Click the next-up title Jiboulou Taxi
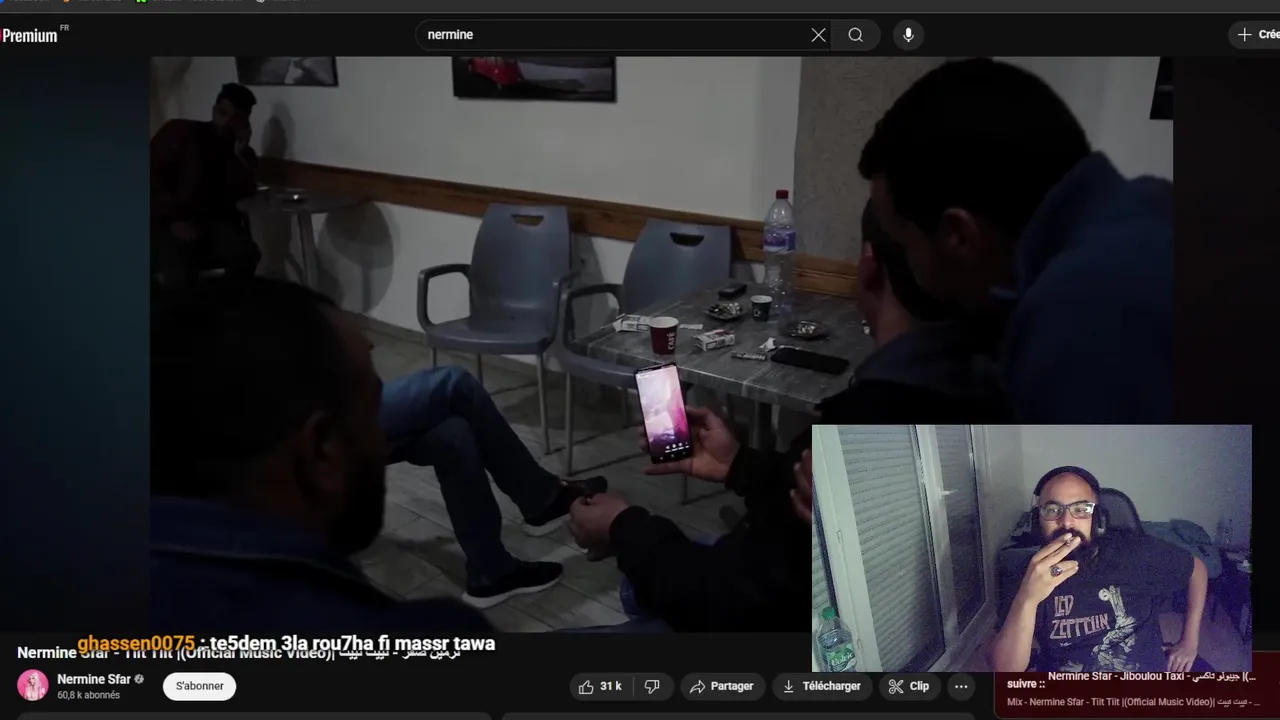Screen dimensions: 1280x720 (1150, 677)
